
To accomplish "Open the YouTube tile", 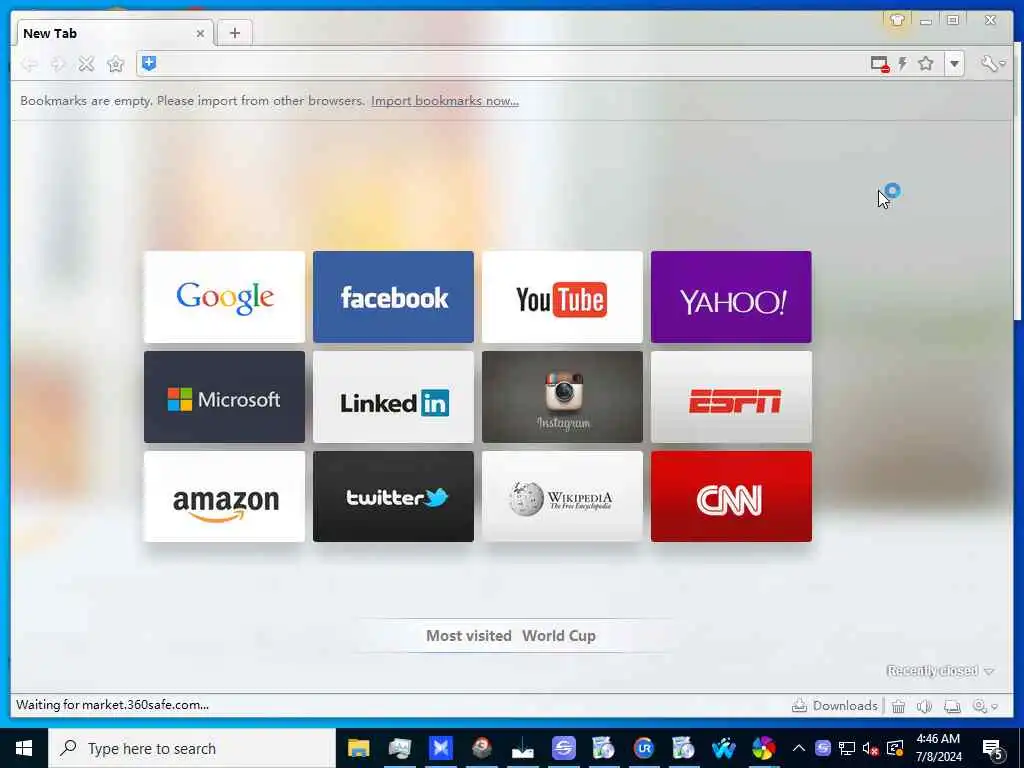I will point(562,297).
